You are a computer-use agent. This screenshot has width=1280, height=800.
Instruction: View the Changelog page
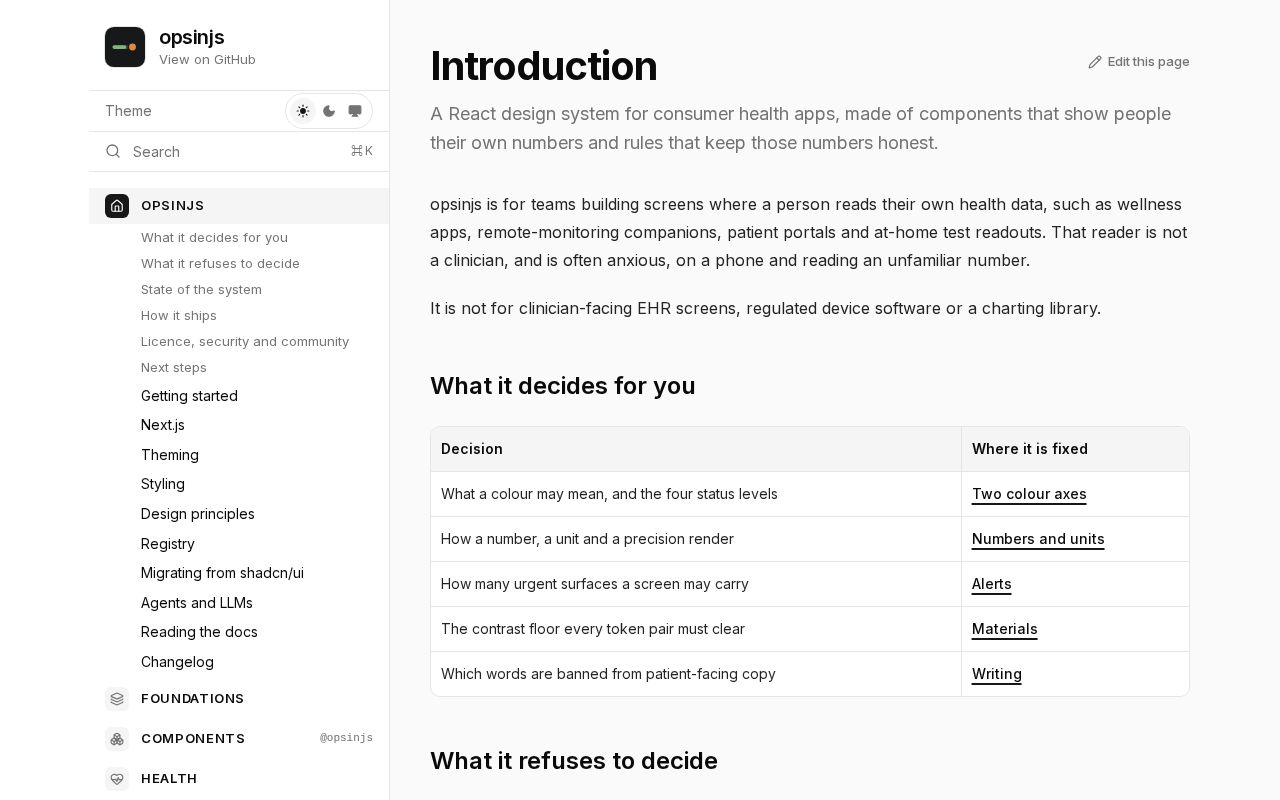(177, 662)
